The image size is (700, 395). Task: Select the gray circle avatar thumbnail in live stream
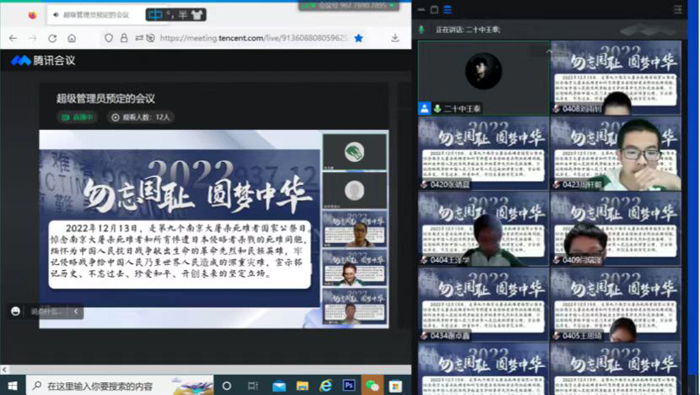354,191
